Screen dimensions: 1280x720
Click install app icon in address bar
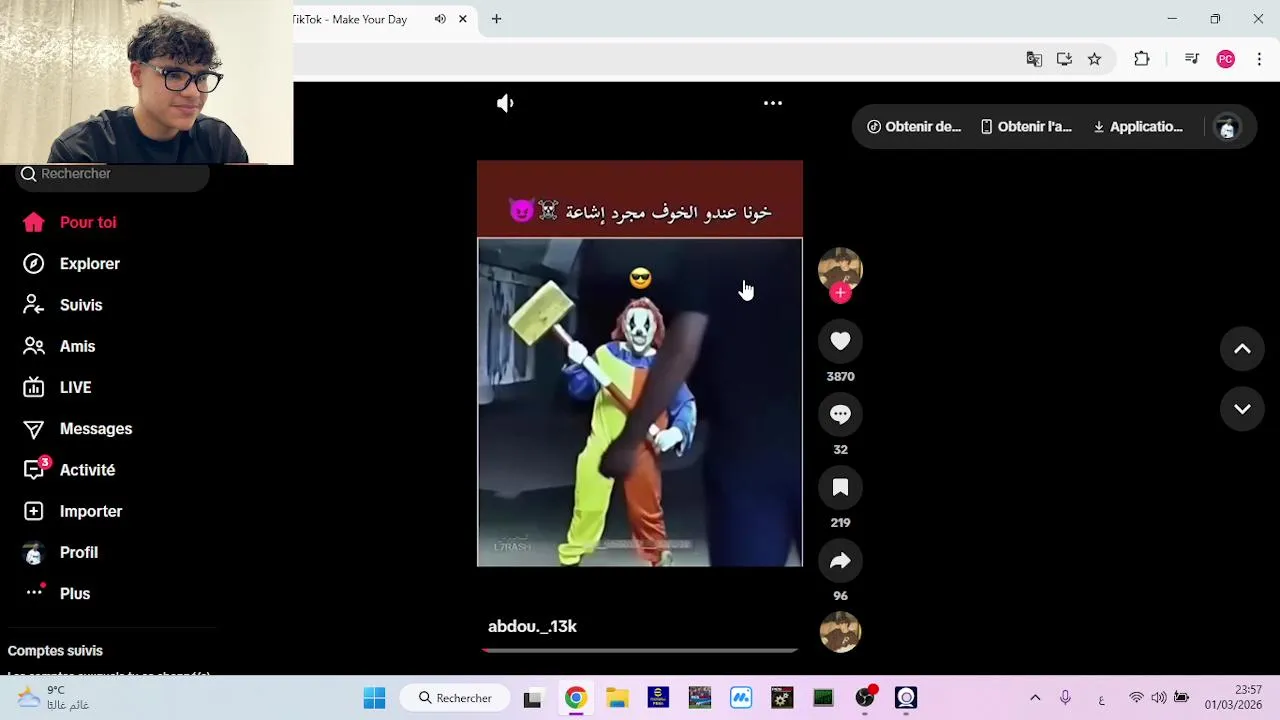pos(1064,59)
